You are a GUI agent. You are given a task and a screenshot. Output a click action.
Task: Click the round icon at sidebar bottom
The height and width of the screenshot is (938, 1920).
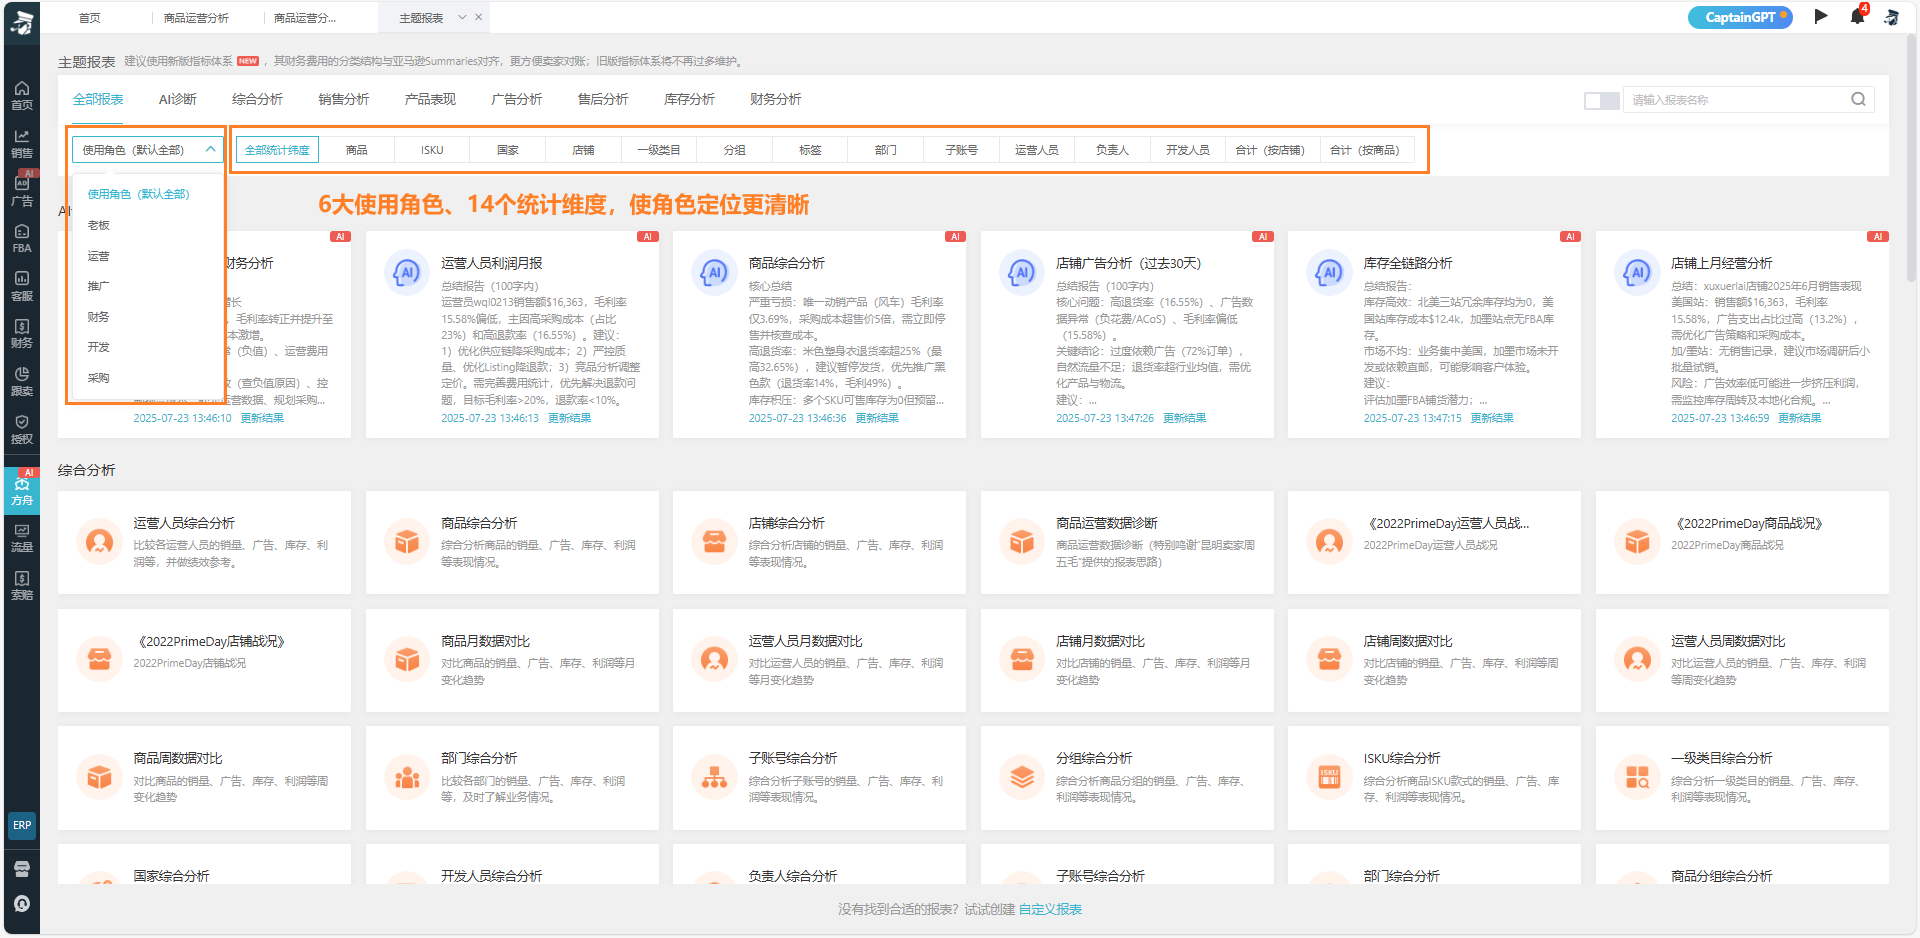click(x=22, y=904)
